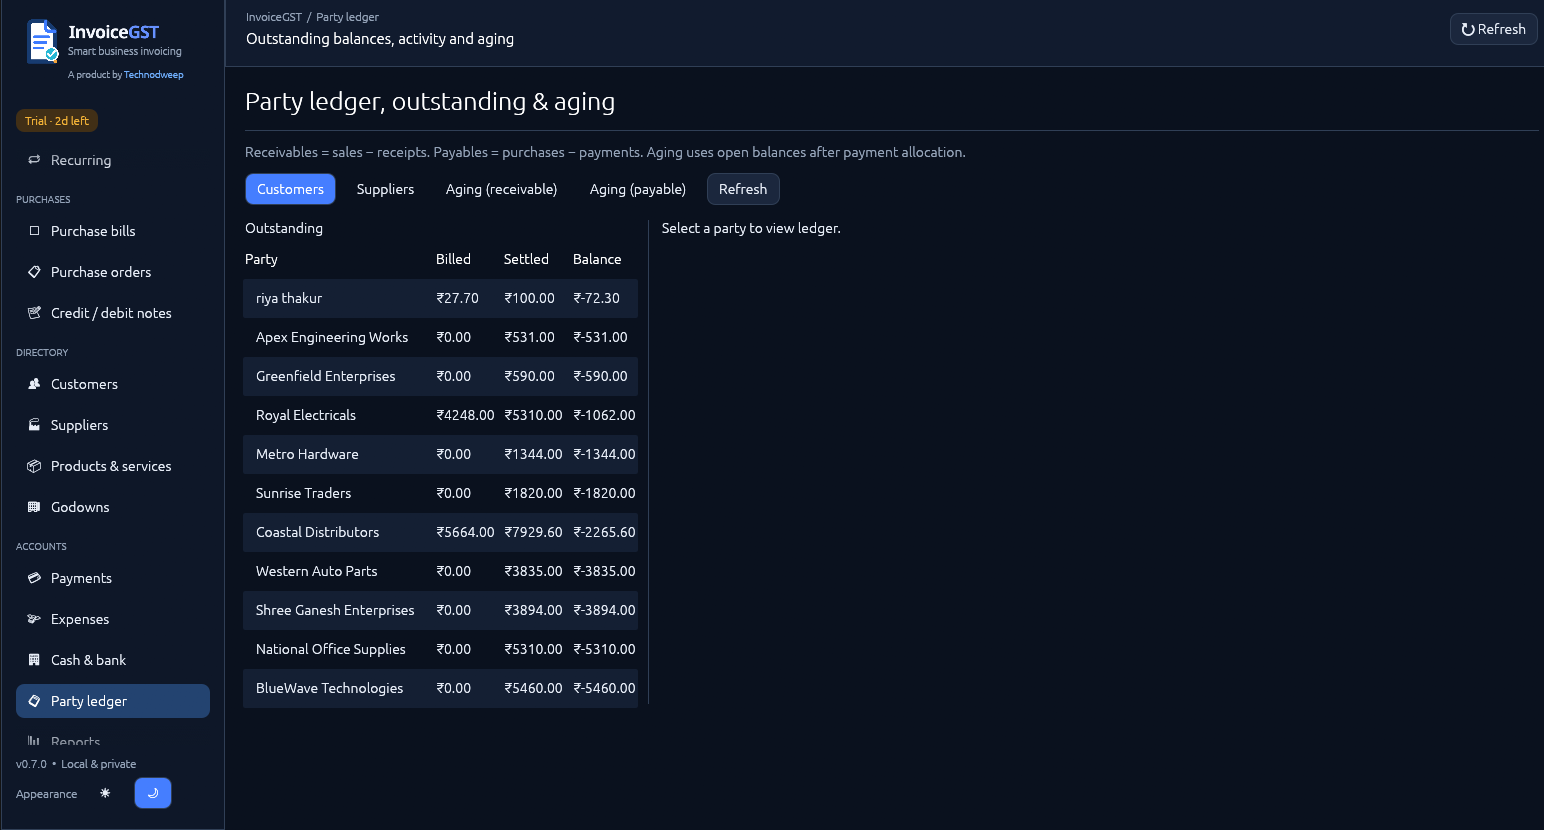The image size is (1544, 830).
Task: Select Metro Hardware party
Action: [x=440, y=454]
